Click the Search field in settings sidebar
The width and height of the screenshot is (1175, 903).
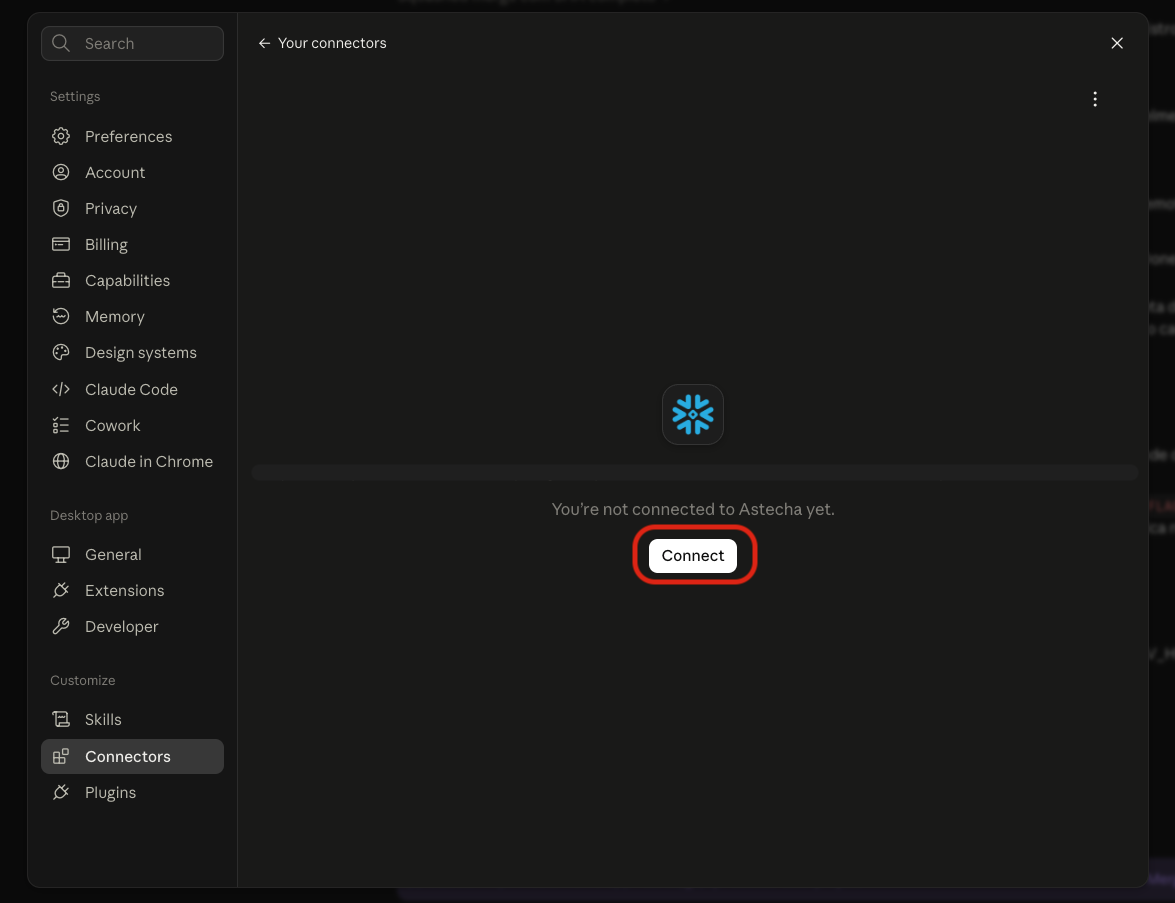point(132,43)
